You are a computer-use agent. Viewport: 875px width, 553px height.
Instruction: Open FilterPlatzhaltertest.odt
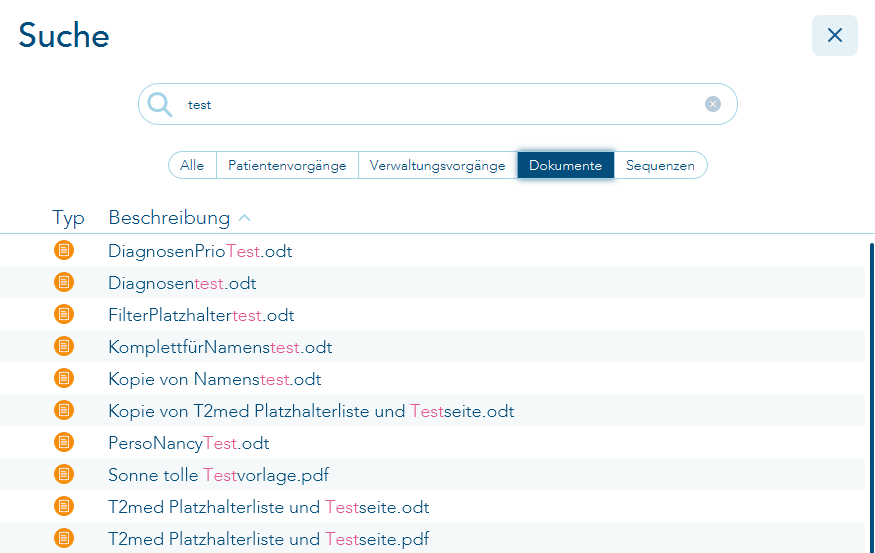201,315
